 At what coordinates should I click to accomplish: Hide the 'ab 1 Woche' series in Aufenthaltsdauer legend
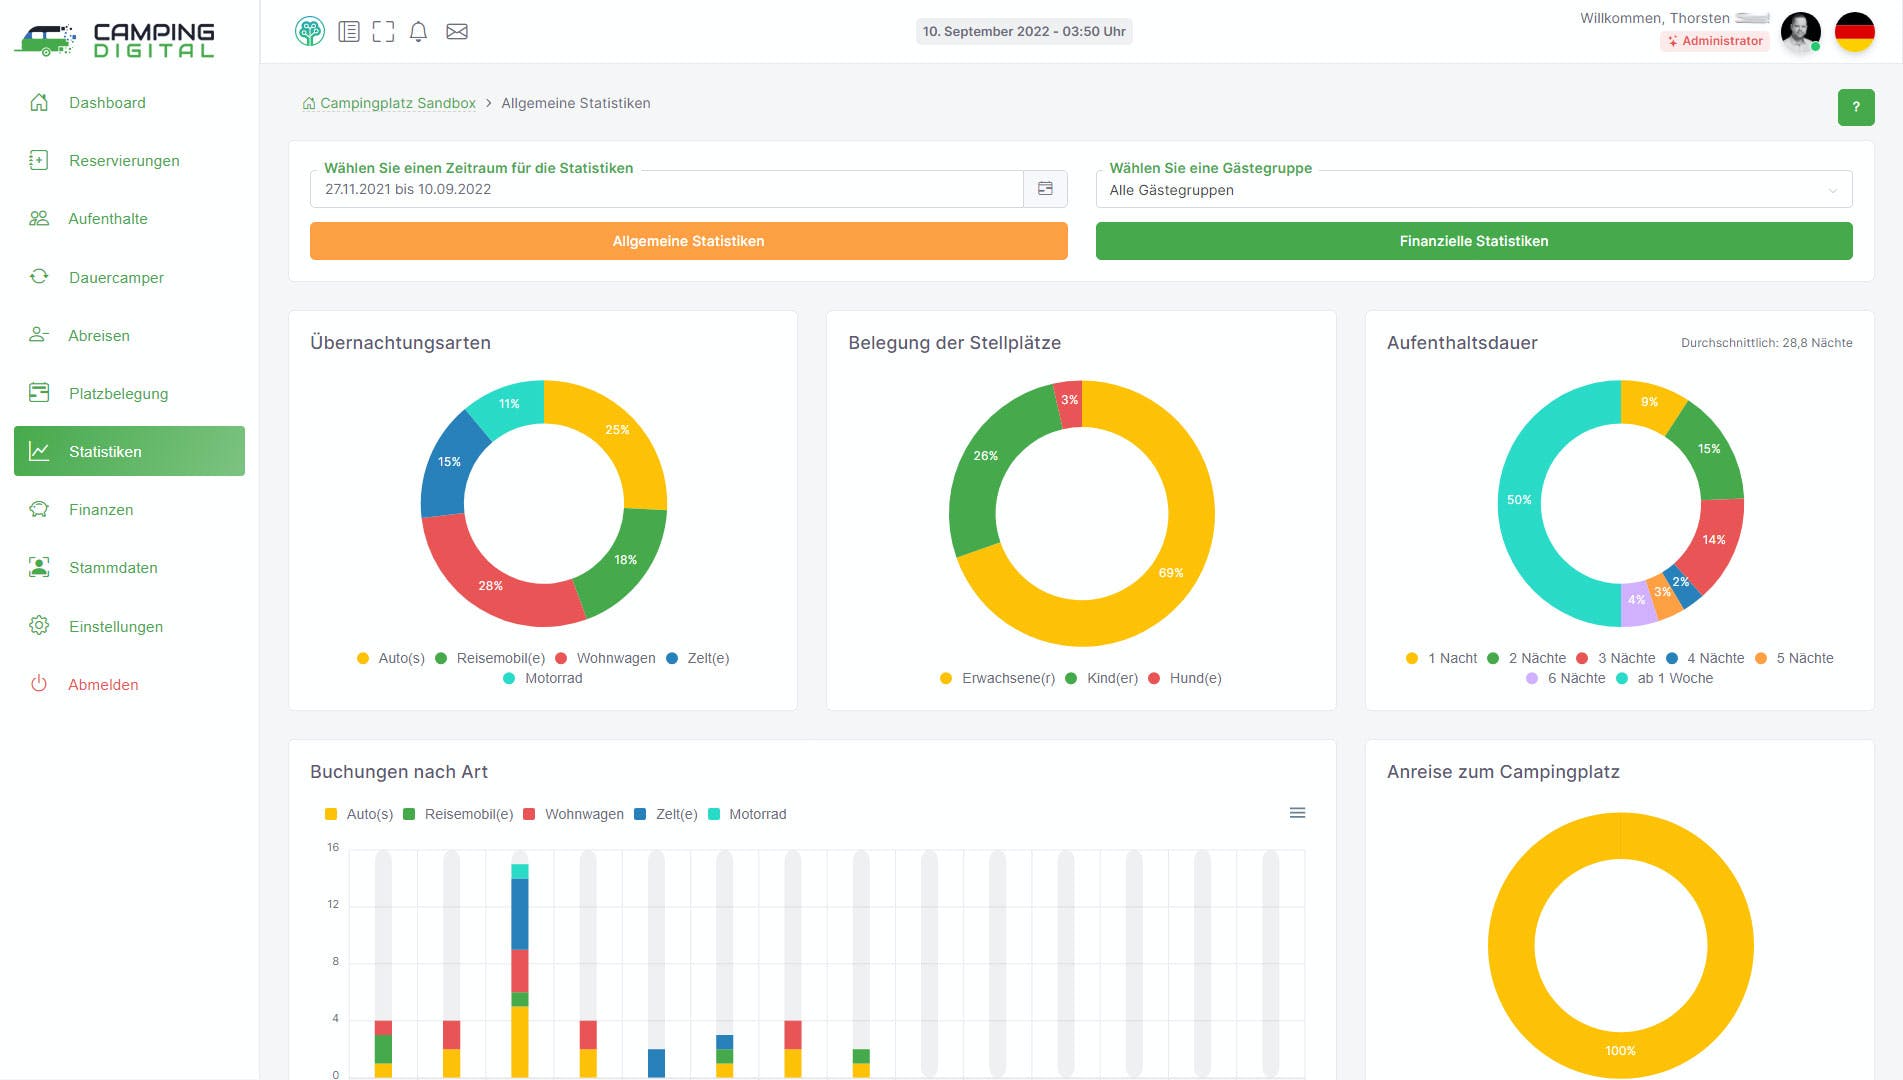(x=1674, y=678)
